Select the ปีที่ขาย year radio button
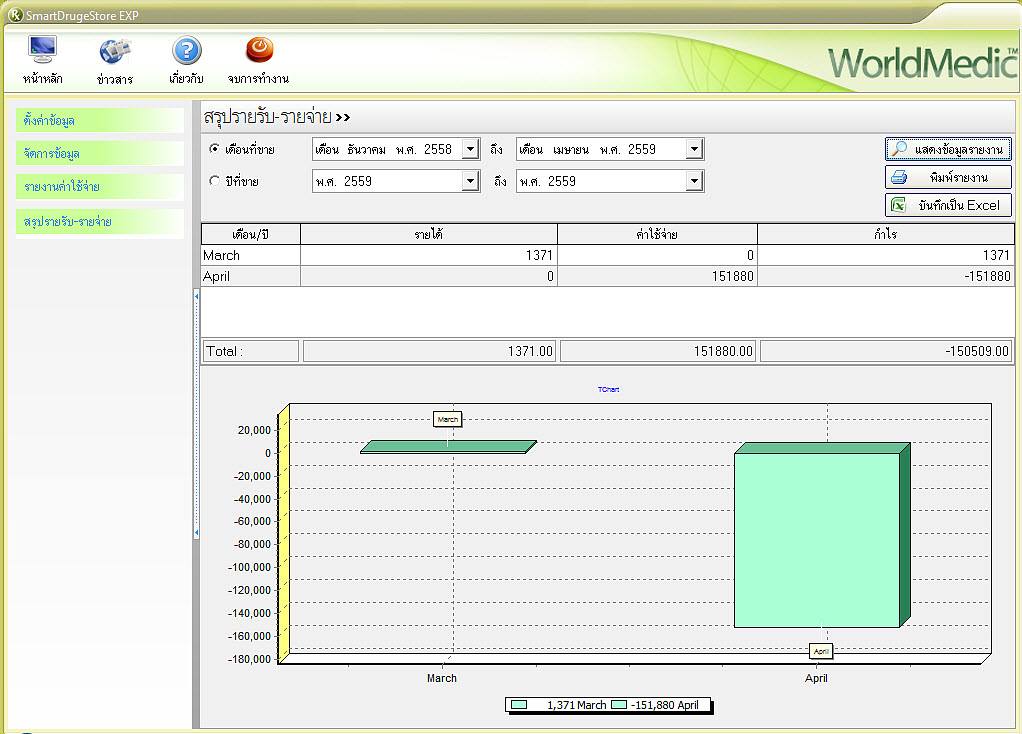Image resolution: width=1022 pixels, height=734 pixels. 214,181
